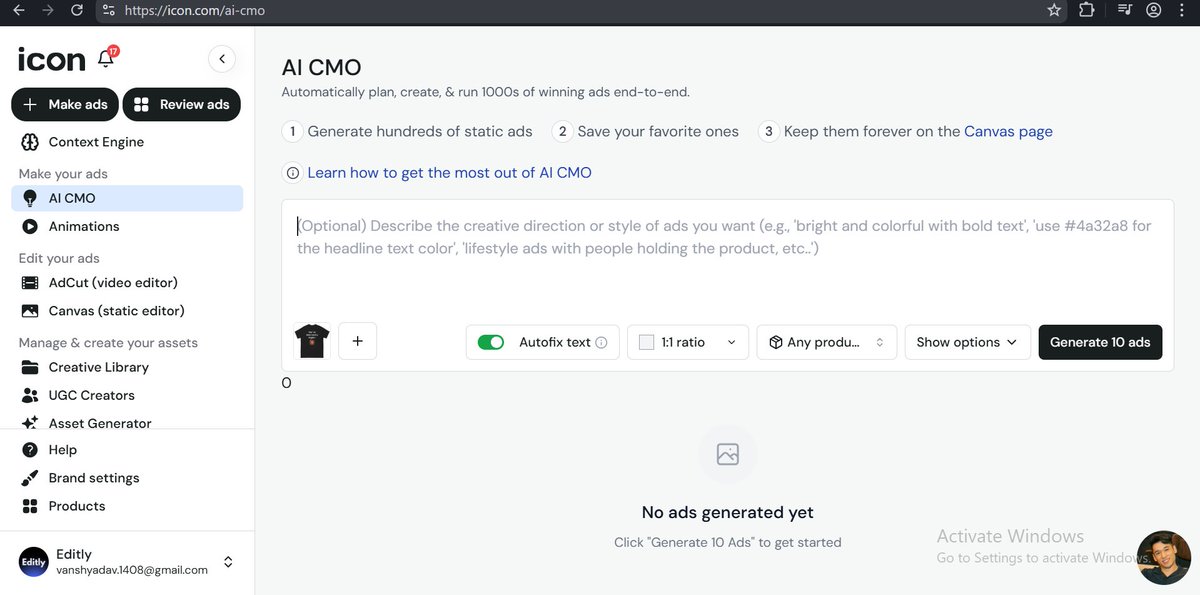1200x595 pixels.
Task: Collapse the sidebar with the chevron button
Action: tap(222, 59)
